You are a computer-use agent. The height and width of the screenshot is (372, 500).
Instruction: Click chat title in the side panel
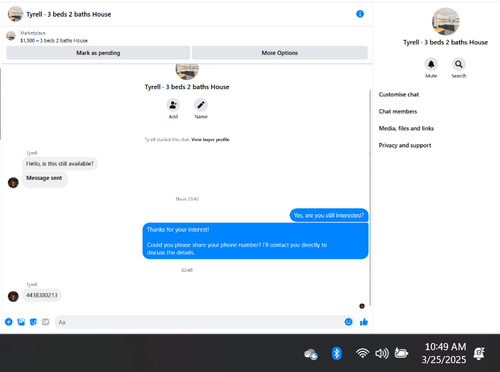[x=445, y=42]
